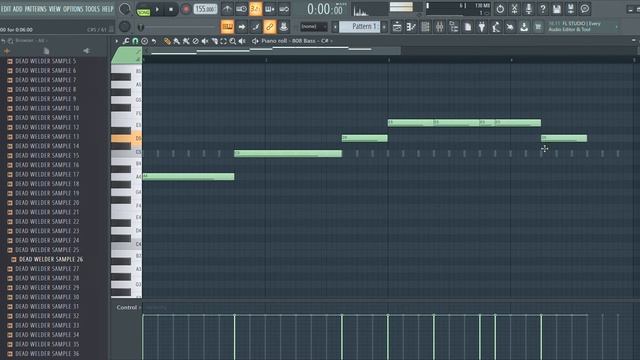Click the FL STUDIO news panel
Viewport: 640px width, 360px height.
(x=582, y=27)
